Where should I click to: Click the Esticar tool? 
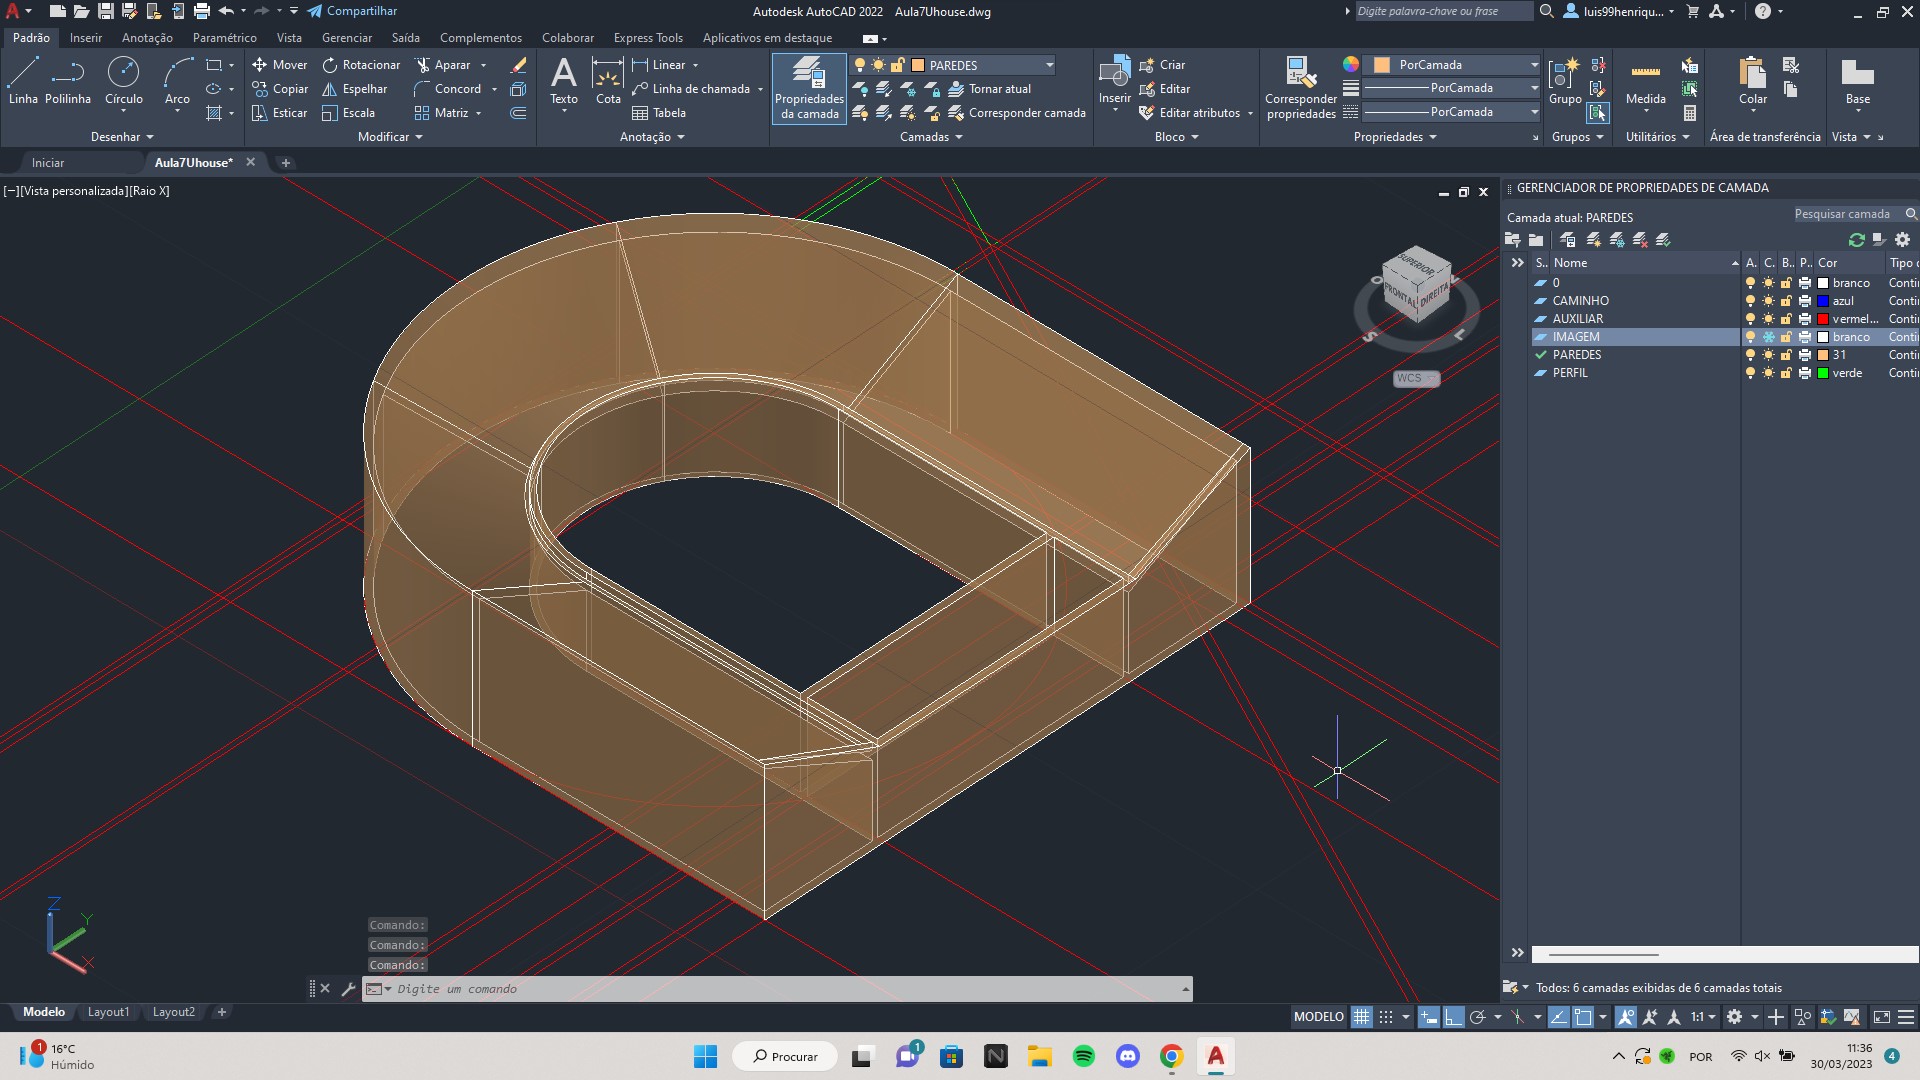point(279,113)
